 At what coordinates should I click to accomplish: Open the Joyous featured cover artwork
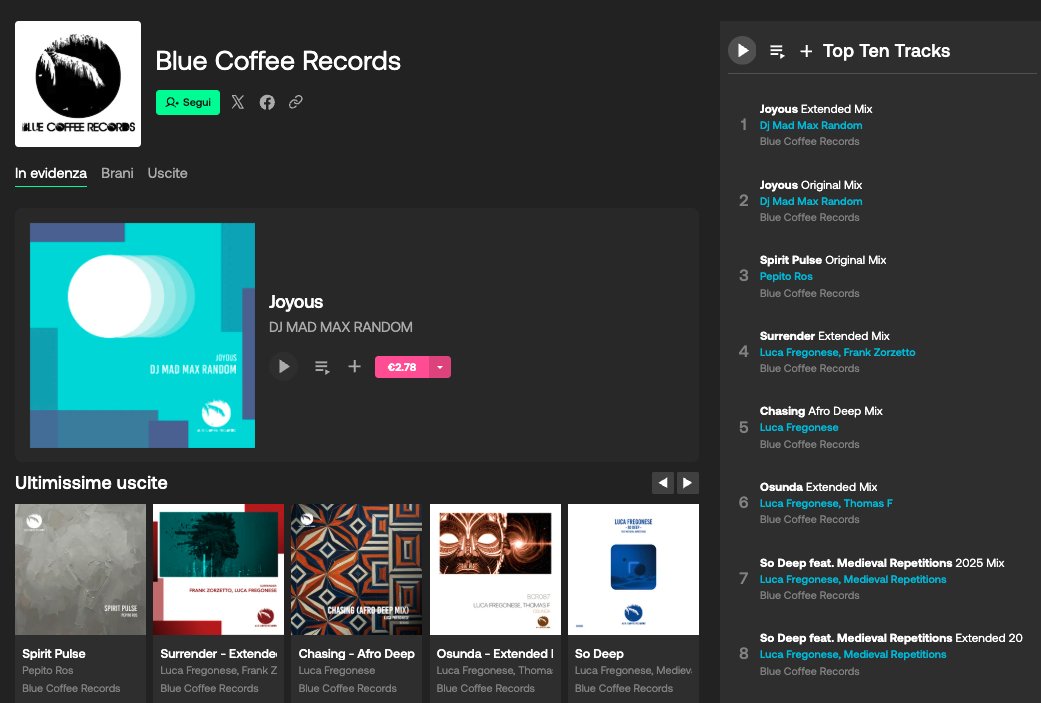pos(142,335)
